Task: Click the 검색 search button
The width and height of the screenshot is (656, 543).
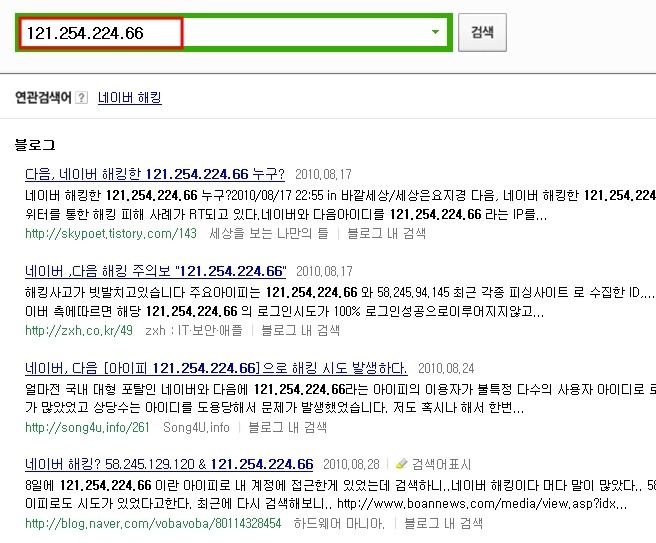Action: click(482, 32)
